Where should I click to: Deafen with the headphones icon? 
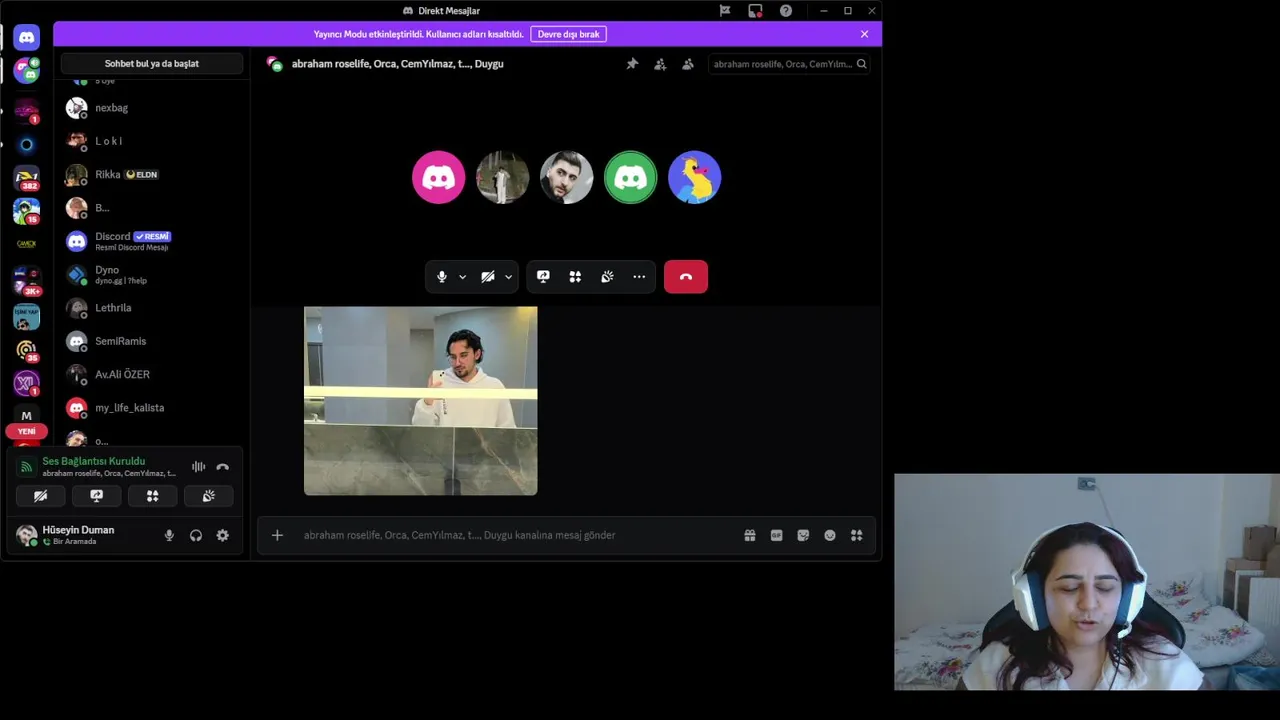point(196,536)
